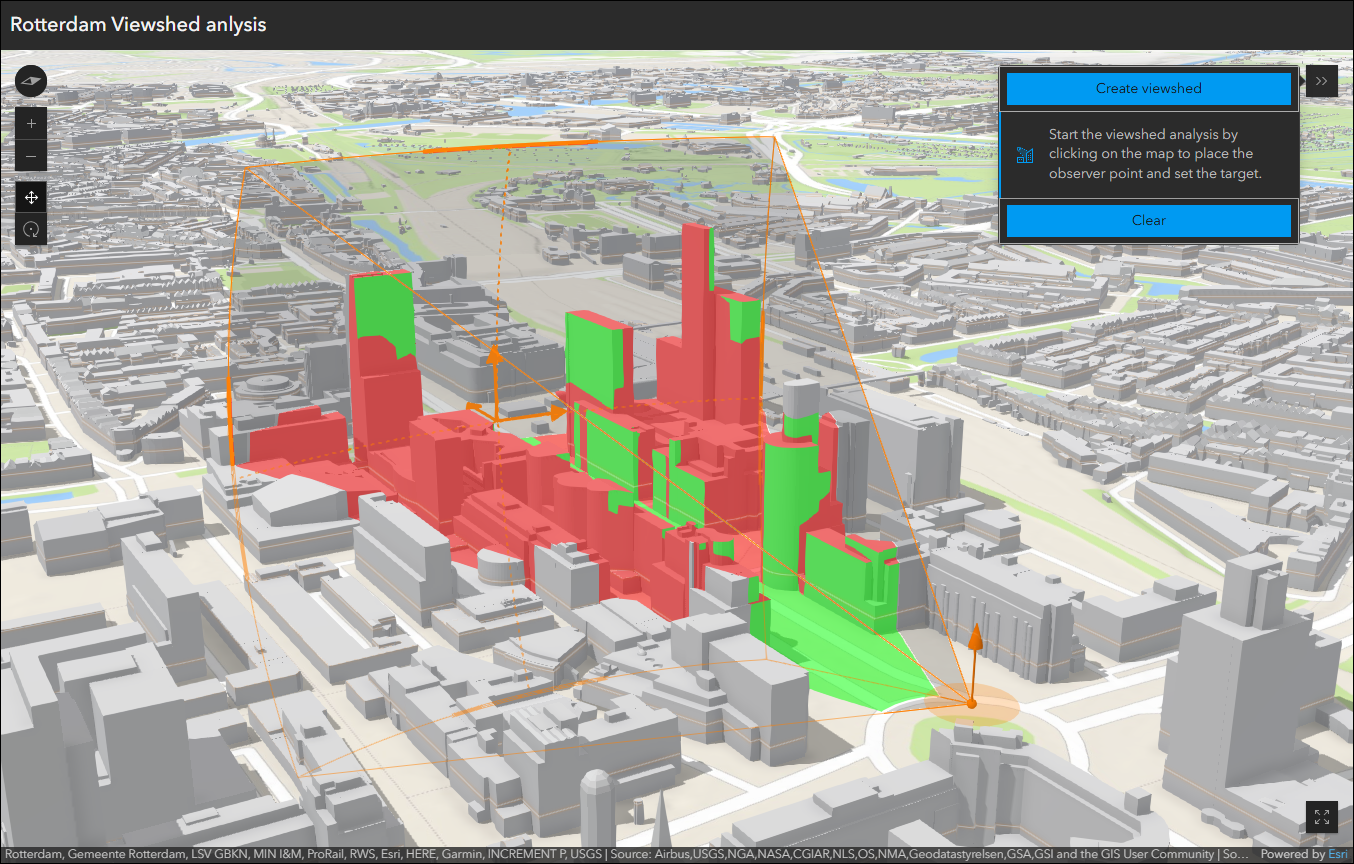This screenshot has width=1354, height=864.
Task: Zoom in on the 3D scene
Action: pyautogui.click(x=31, y=124)
